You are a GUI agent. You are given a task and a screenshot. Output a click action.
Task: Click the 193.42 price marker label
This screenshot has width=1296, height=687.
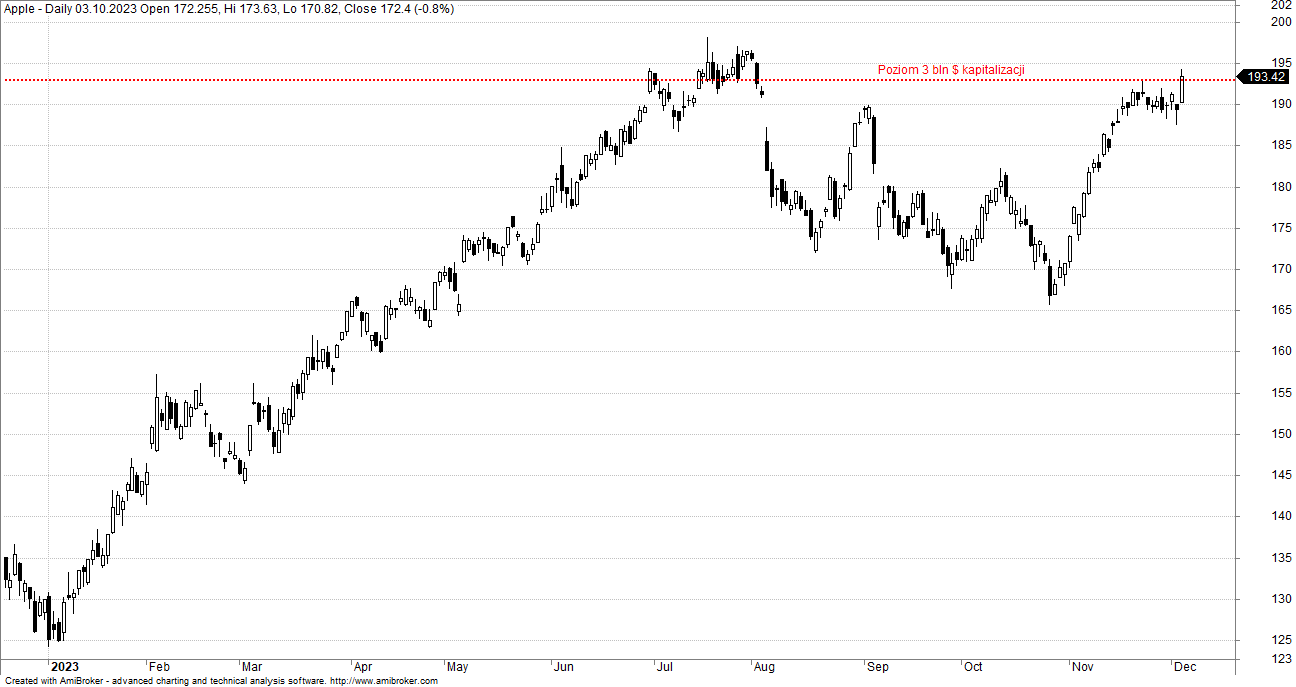[1266, 77]
